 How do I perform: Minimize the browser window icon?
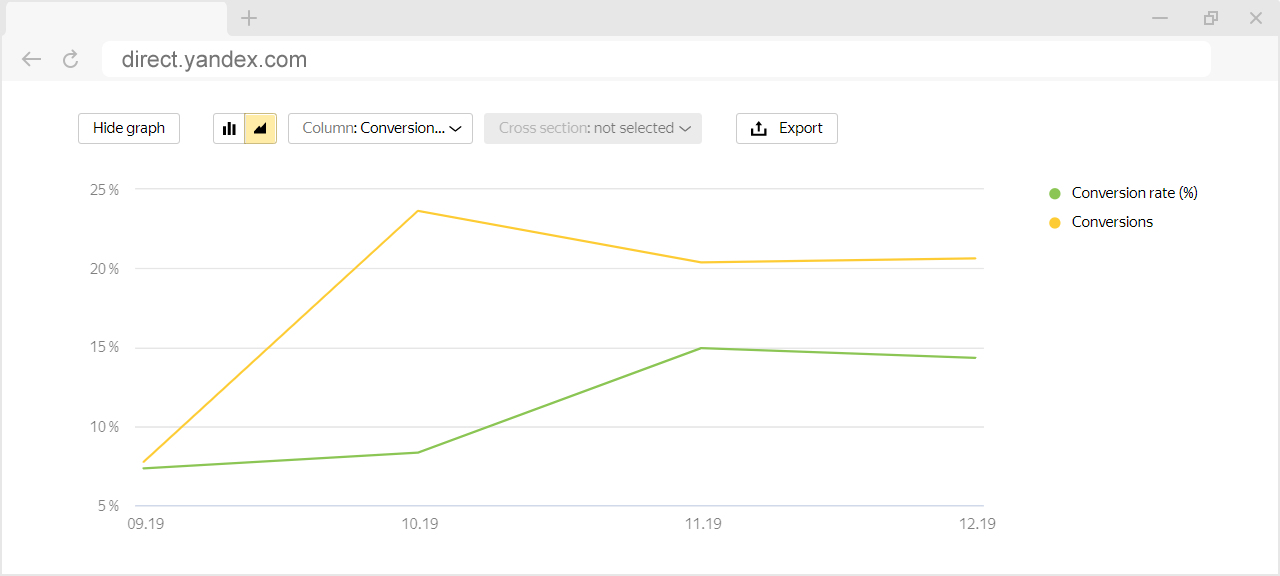(x=1160, y=18)
